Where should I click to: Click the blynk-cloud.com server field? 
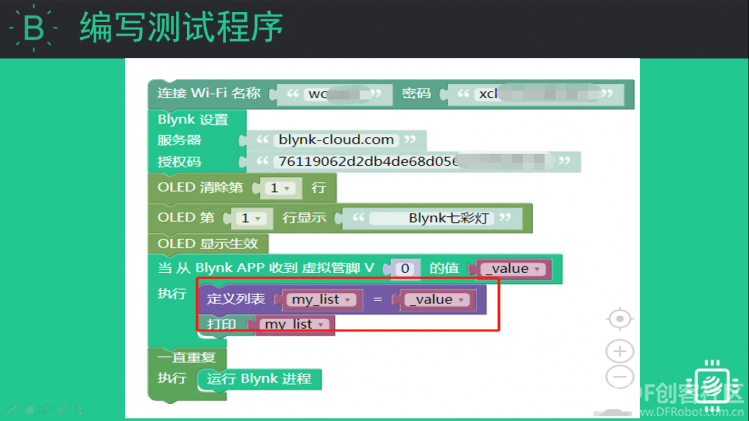[336, 140]
